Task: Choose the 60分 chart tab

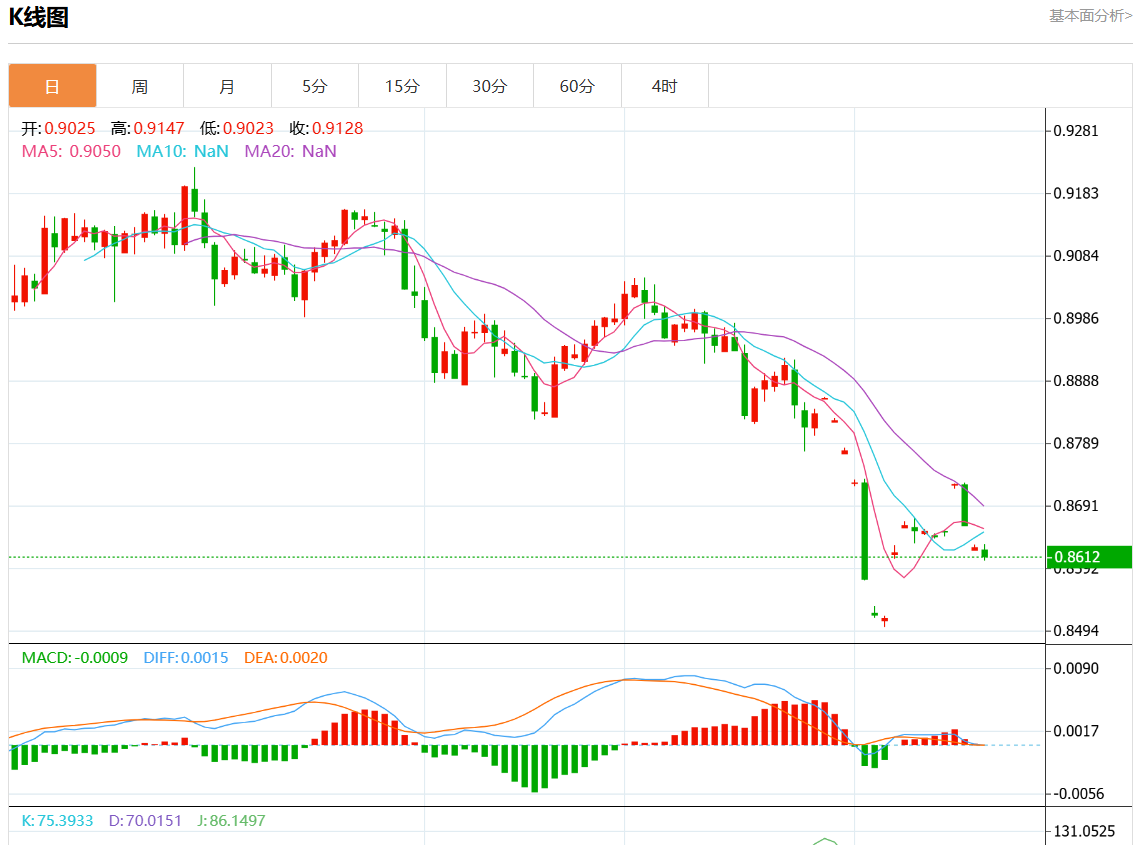Action: point(577,86)
